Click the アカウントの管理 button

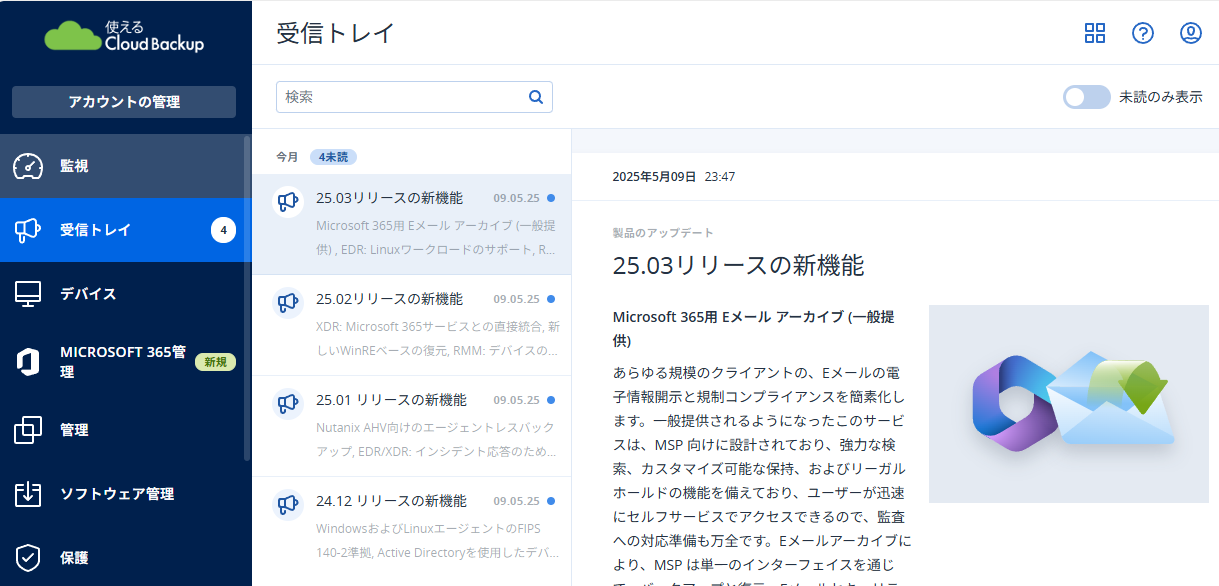tap(124, 102)
